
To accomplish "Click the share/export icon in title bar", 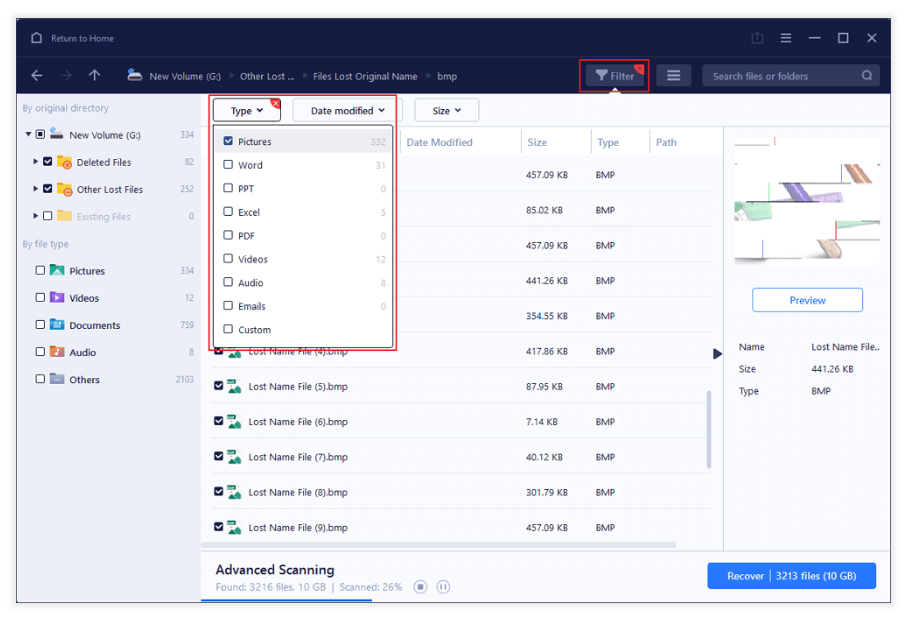I will coord(757,38).
